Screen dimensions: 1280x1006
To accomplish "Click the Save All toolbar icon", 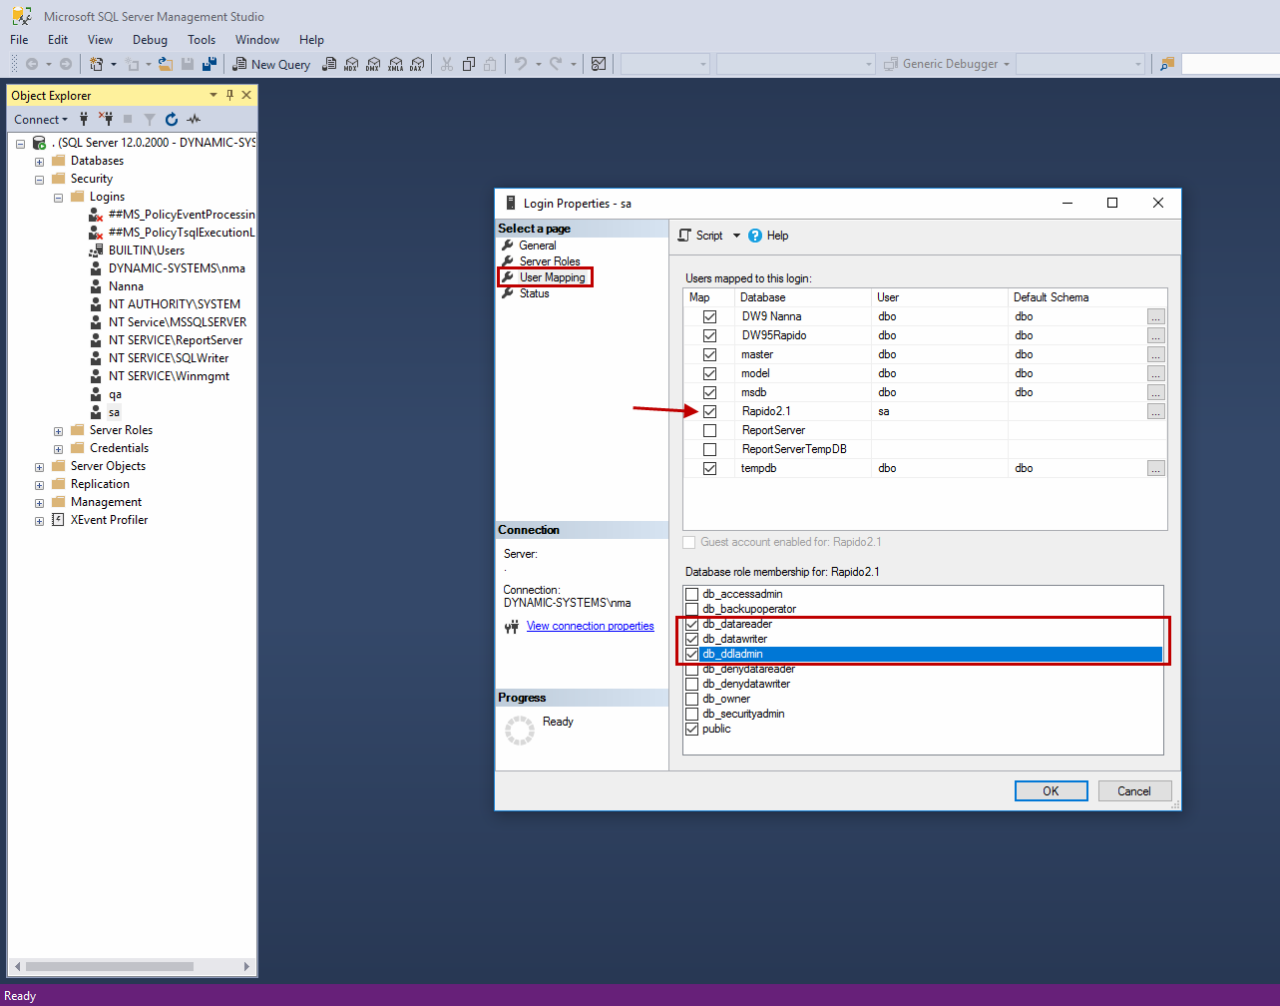I will tap(209, 64).
